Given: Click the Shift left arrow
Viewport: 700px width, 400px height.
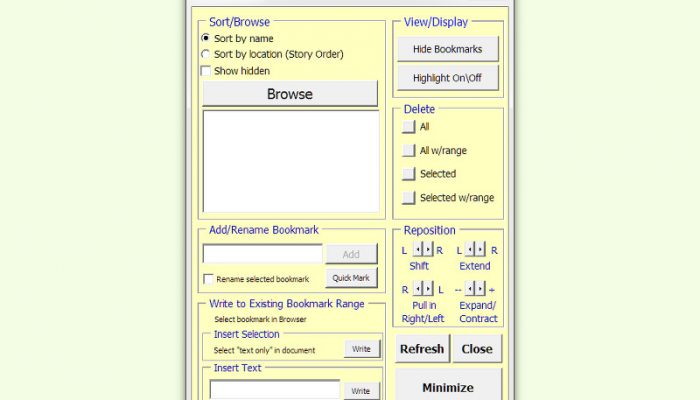Looking at the screenshot, I should click(x=418, y=249).
